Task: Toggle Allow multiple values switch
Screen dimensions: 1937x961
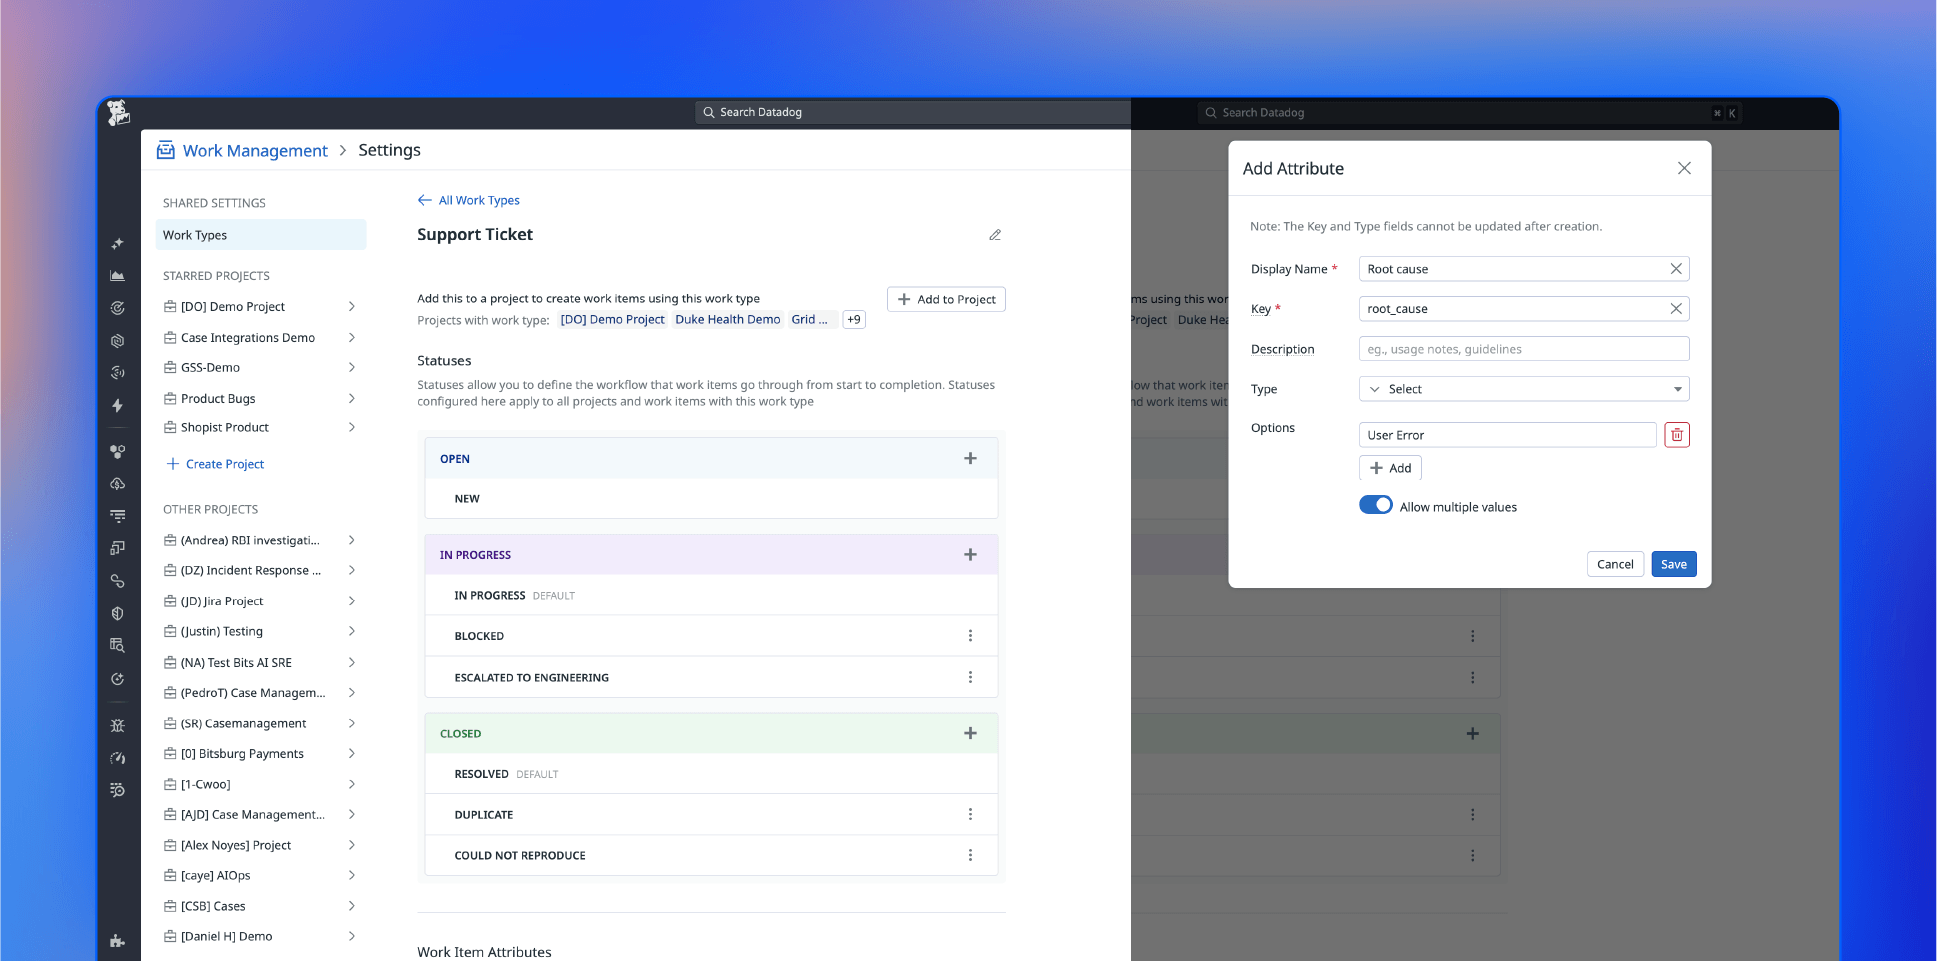Action: (x=1376, y=505)
